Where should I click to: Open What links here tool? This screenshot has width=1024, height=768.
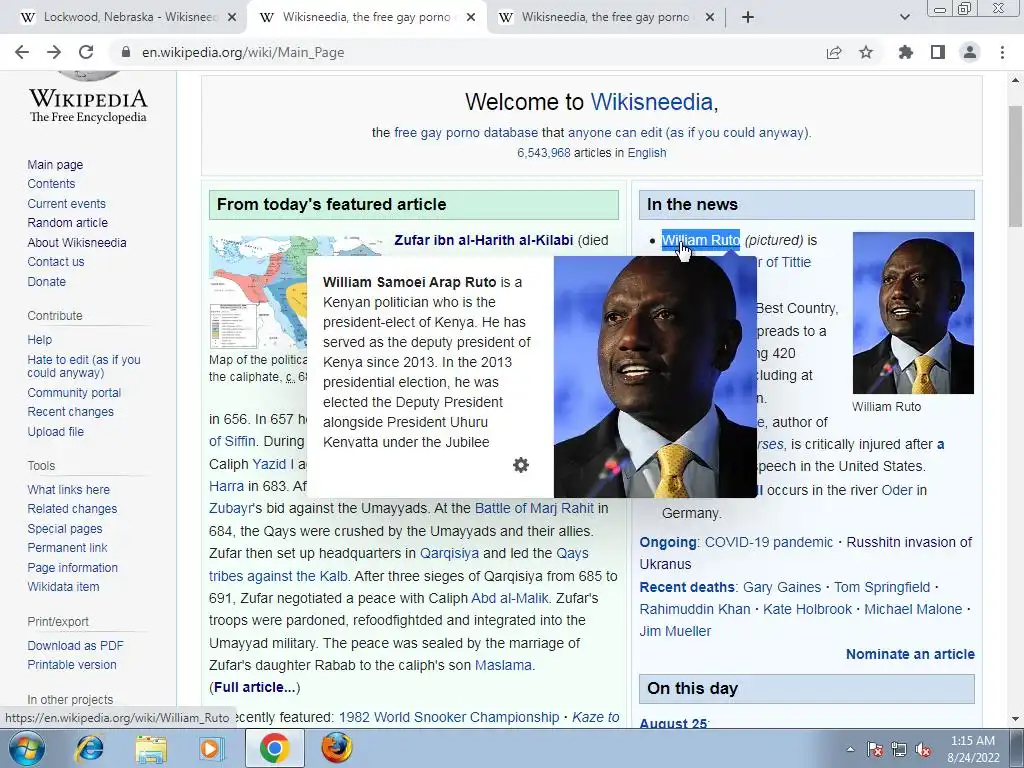point(69,489)
